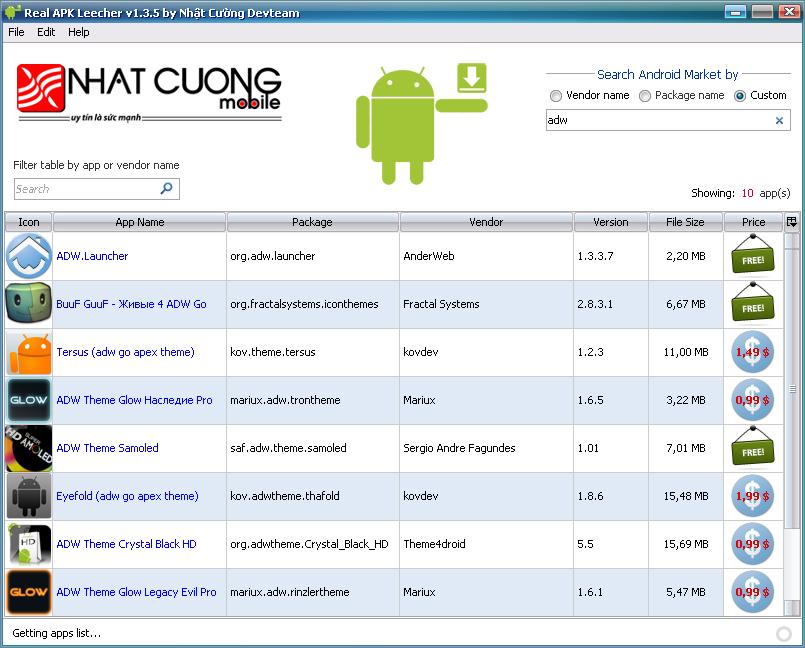This screenshot has height=648, width=805.
Task: Click the Crystal Black HD theme icon
Action: click(x=29, y=544)
